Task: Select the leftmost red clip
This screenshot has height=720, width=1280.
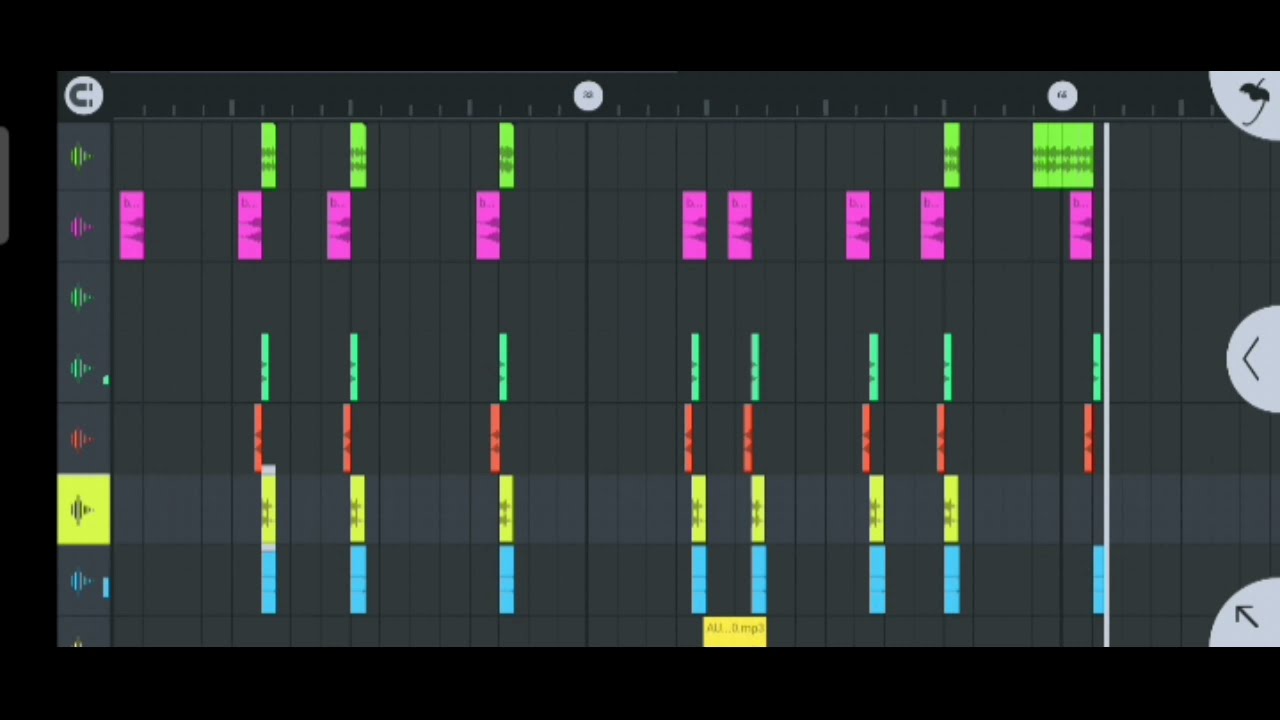Action: tap(258, 439)
